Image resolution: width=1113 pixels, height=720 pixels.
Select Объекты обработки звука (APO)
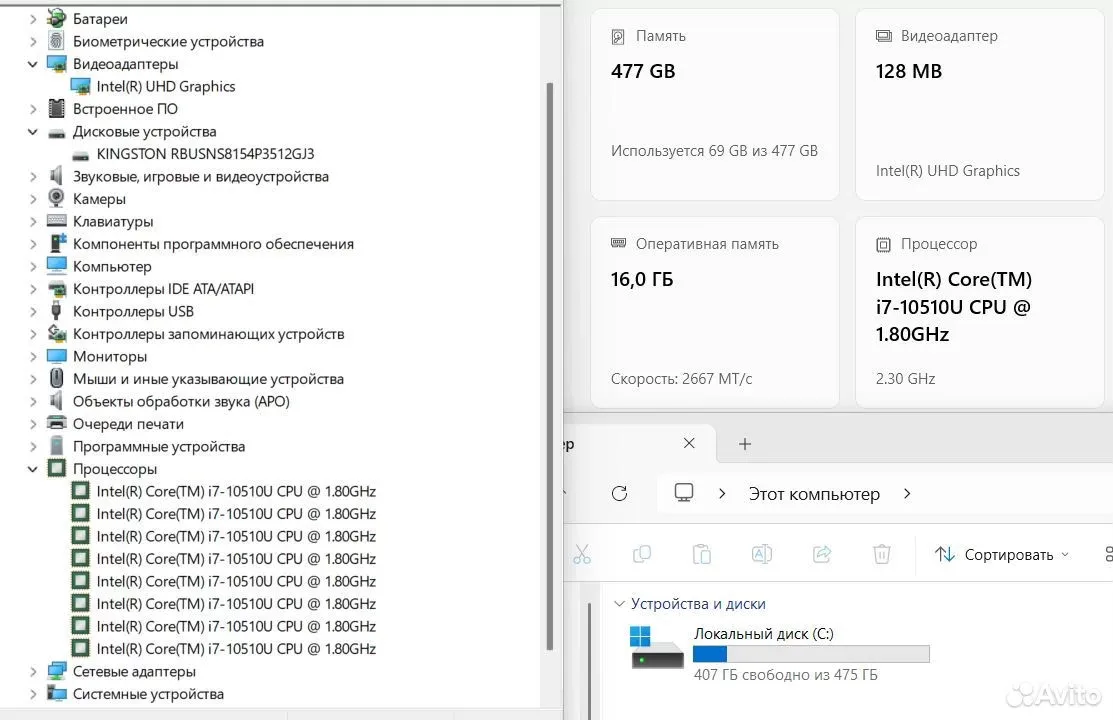181,401
